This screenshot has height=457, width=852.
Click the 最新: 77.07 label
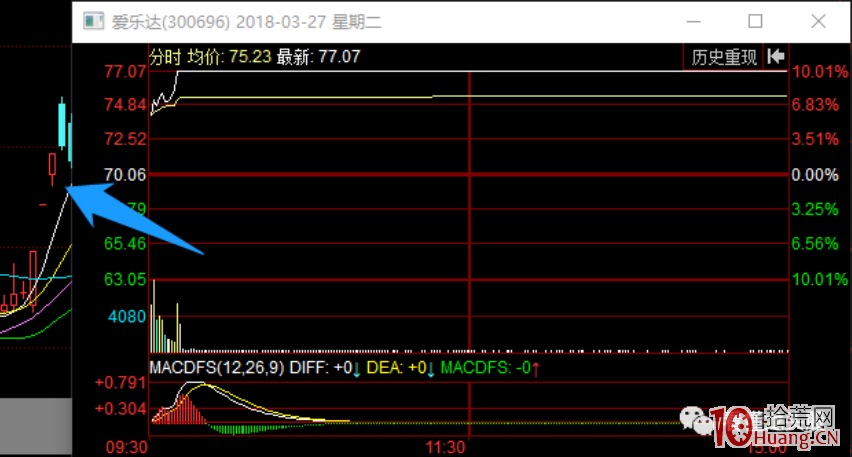(x=318, y=57)
